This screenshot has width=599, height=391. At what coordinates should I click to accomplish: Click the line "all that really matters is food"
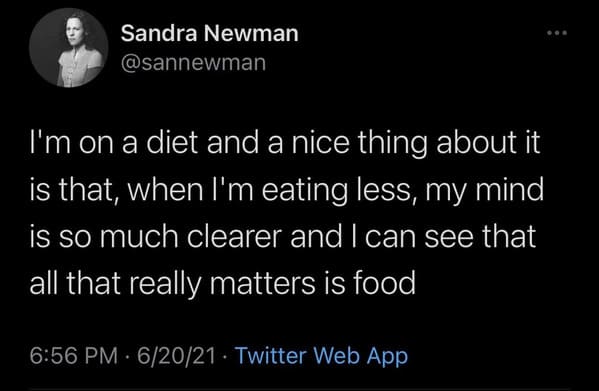pos(222,284)
